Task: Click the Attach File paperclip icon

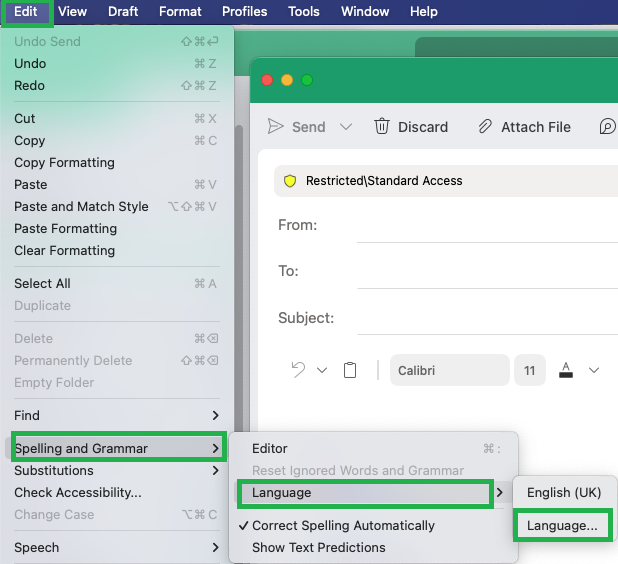Action: tap(485, 127)
